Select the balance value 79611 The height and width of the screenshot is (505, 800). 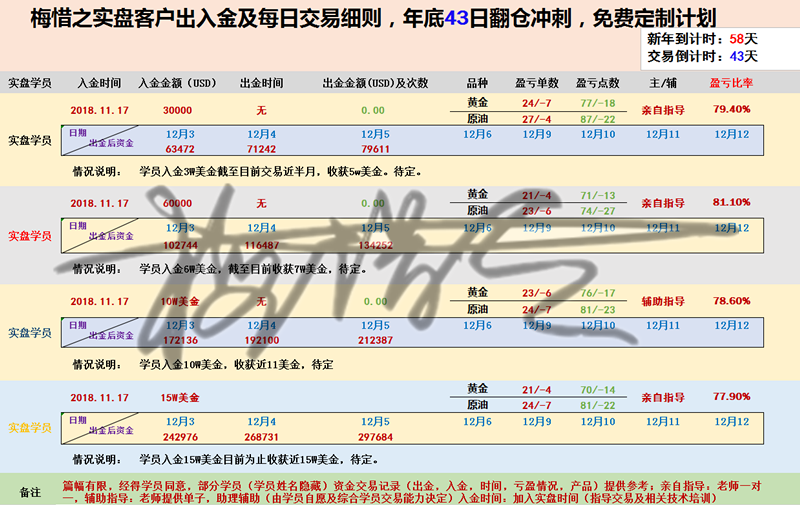click(x=376, y=149)
